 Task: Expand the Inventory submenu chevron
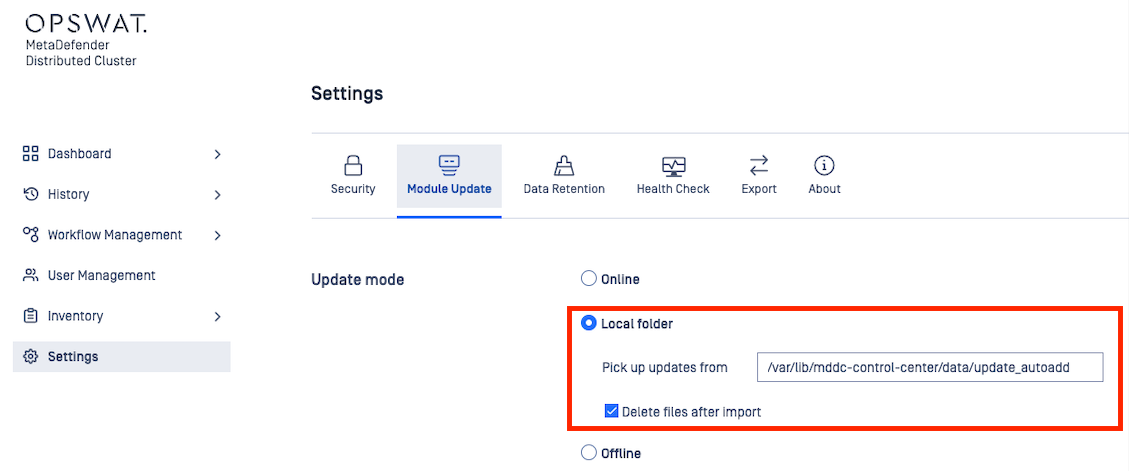[217, 316]
